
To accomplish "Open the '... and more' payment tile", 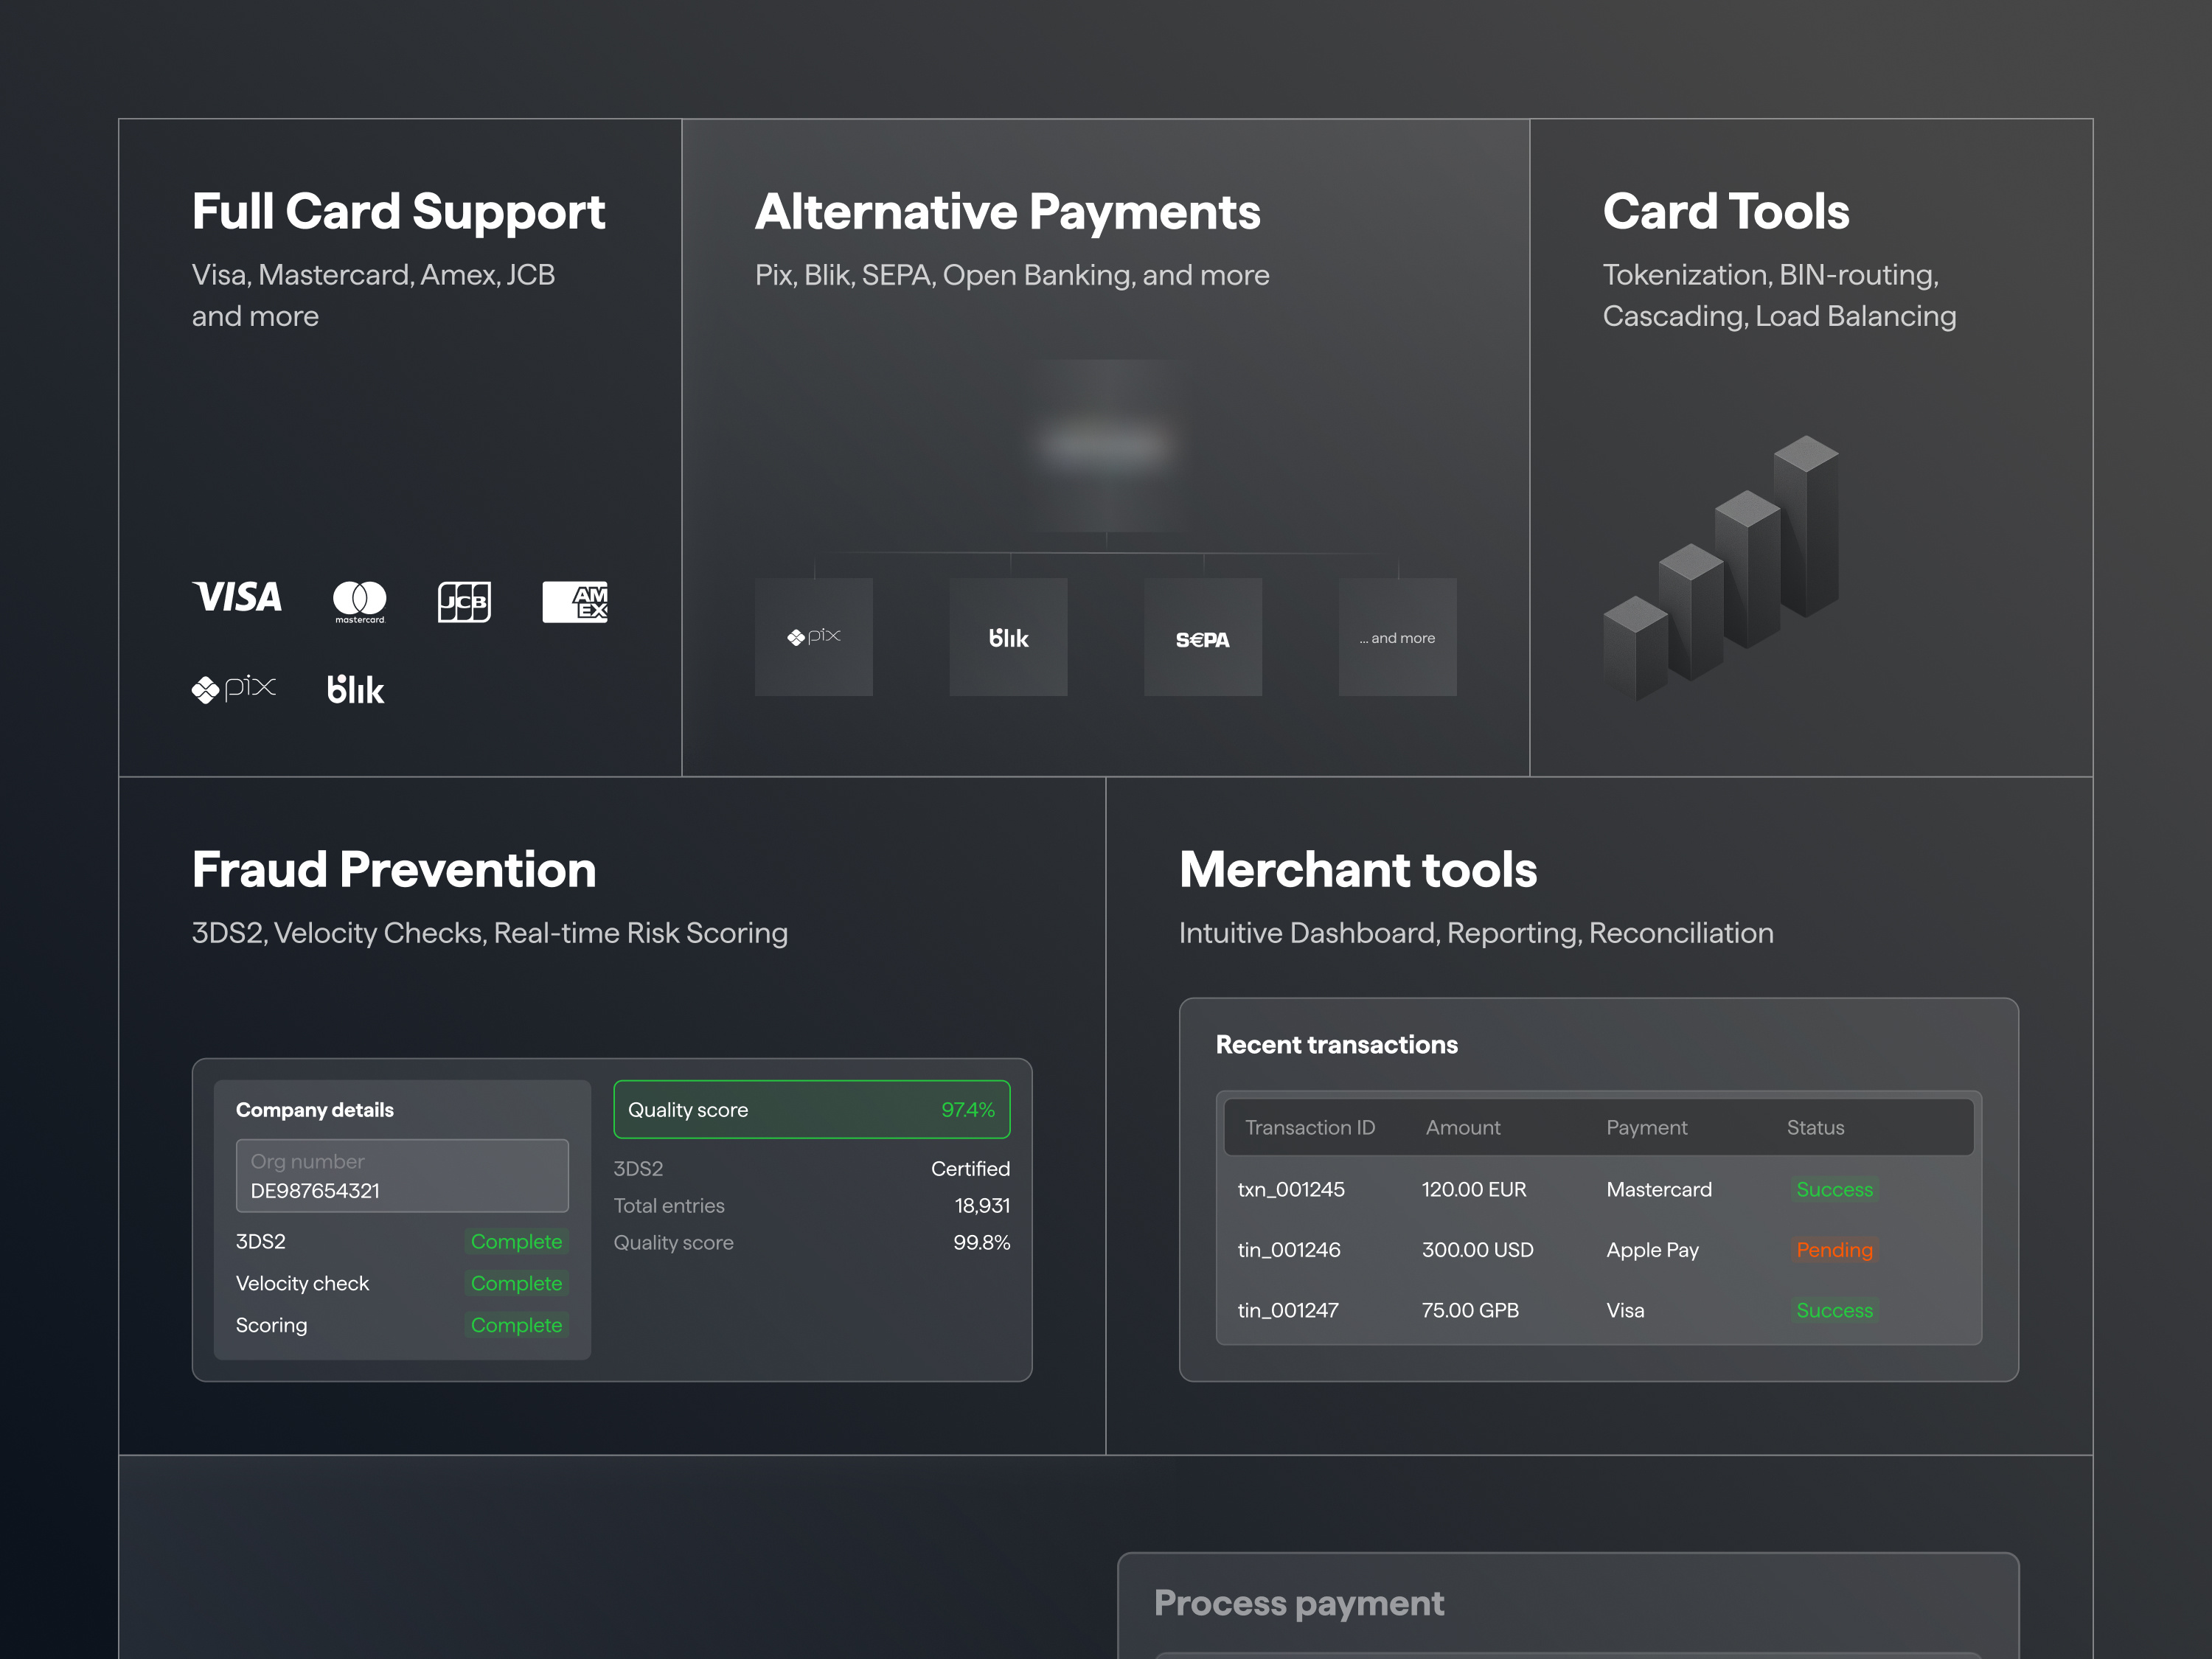I will click(x=1397, y=637).
